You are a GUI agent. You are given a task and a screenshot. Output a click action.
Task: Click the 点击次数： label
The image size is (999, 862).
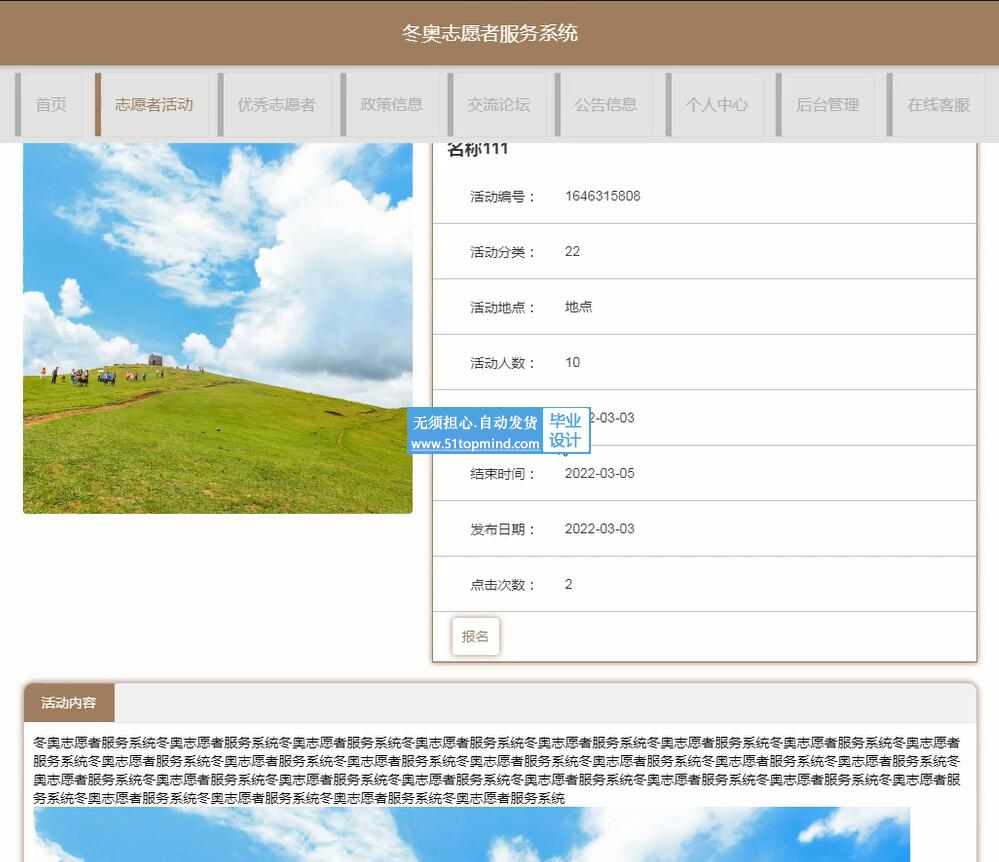tap(502, 585)
